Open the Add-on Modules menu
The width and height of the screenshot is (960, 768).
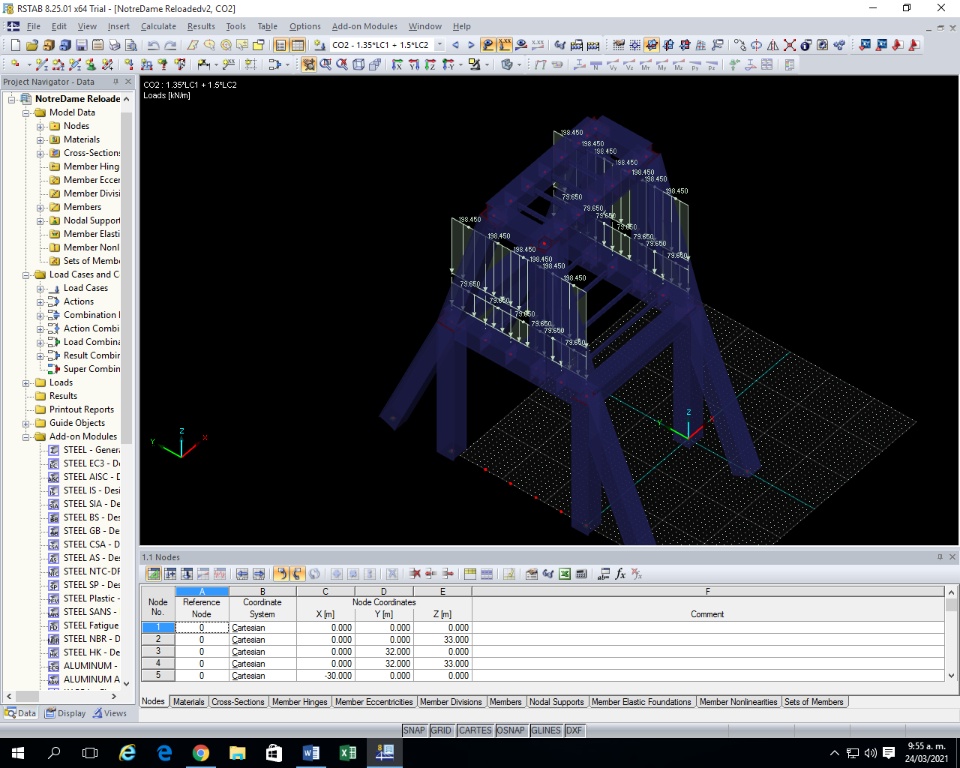(x=364, y=26)
